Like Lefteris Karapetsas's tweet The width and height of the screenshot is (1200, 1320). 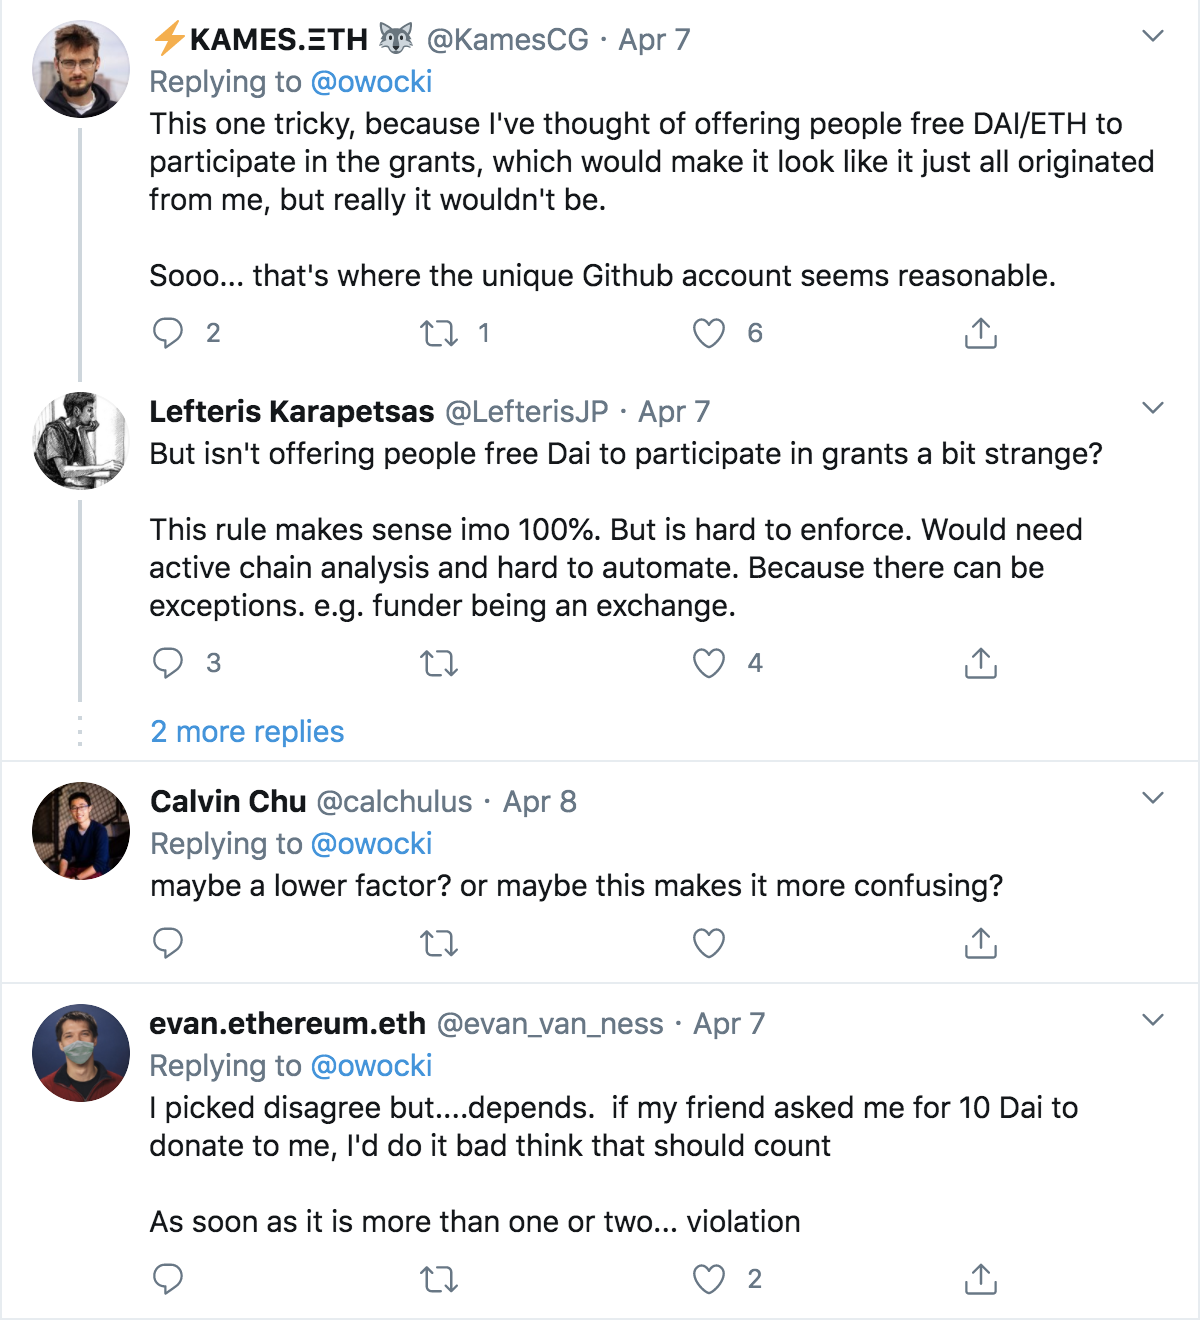[709, 663]
